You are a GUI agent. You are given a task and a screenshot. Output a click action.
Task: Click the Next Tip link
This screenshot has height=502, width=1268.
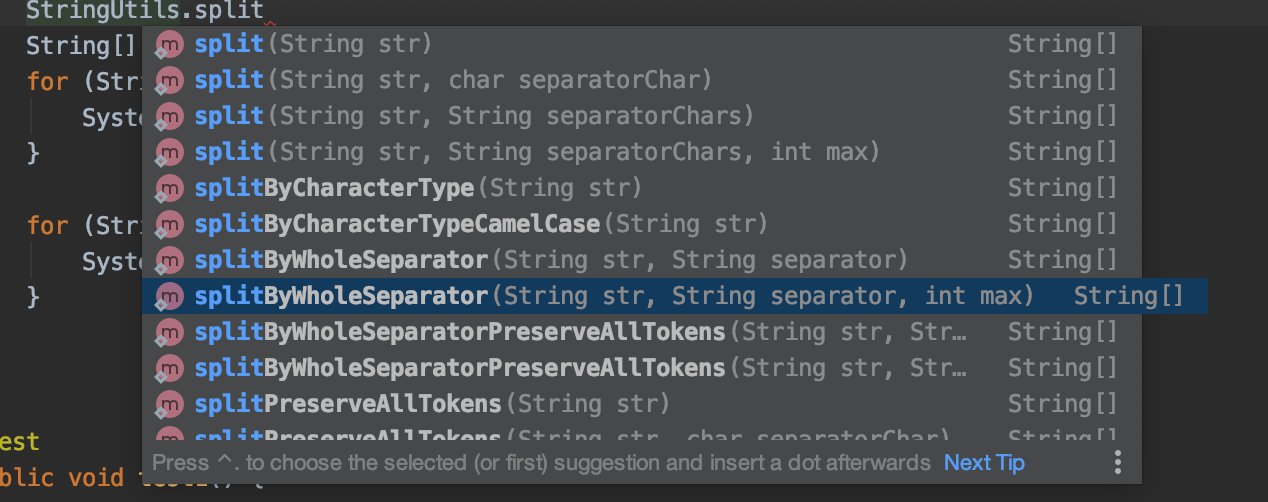pyautogui.click(x=984, y=462)
